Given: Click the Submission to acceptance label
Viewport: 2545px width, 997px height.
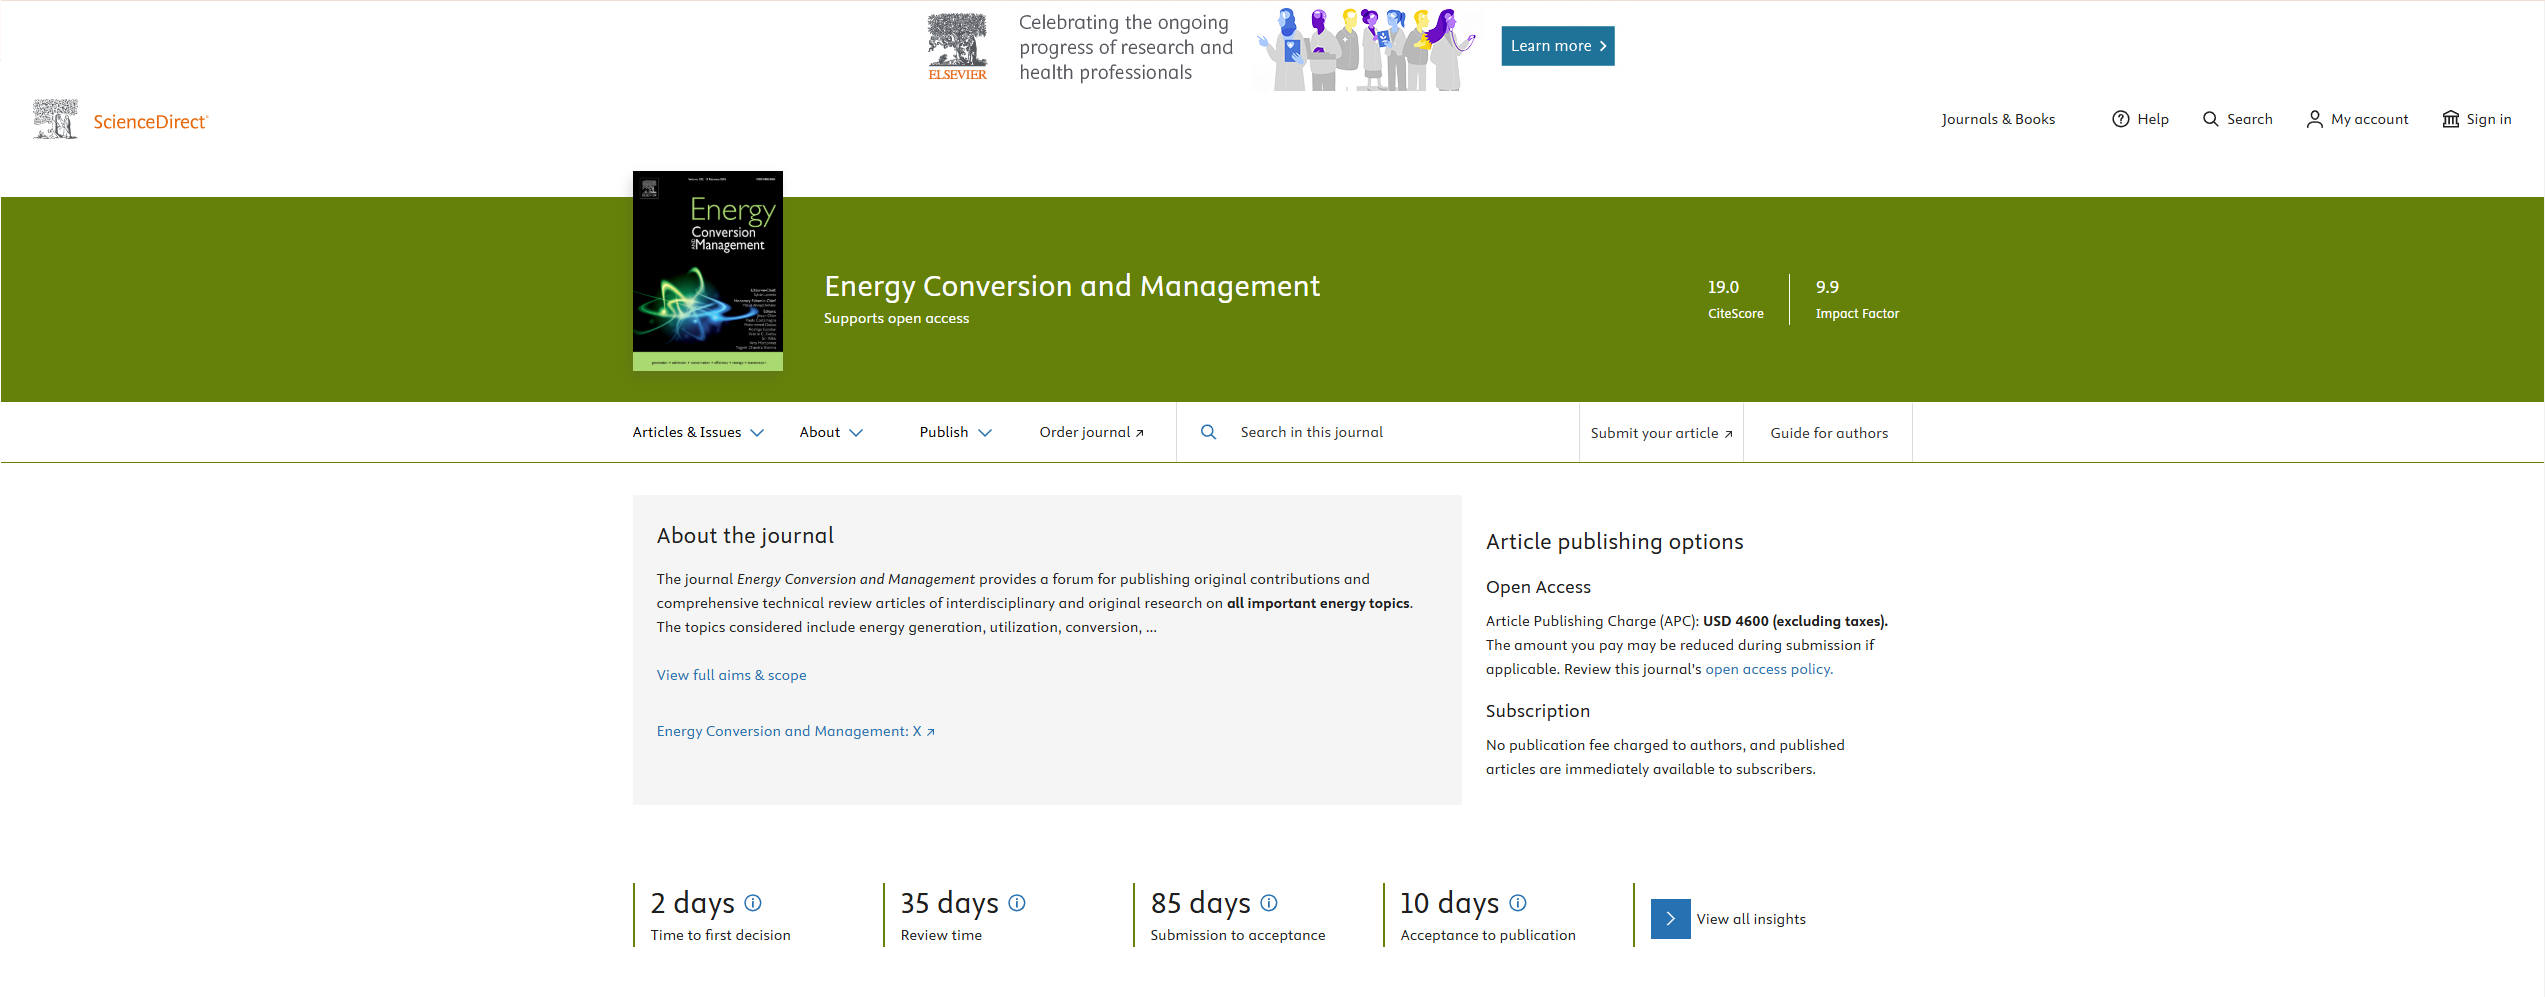Looking at the screenshot, I should pyautogui.click(x=1237, y=935).
